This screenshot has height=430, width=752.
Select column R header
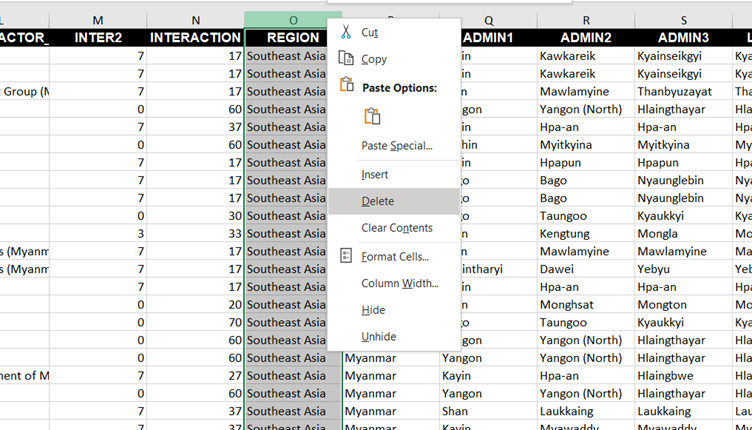pyautogui.click(x=585, y=20)
